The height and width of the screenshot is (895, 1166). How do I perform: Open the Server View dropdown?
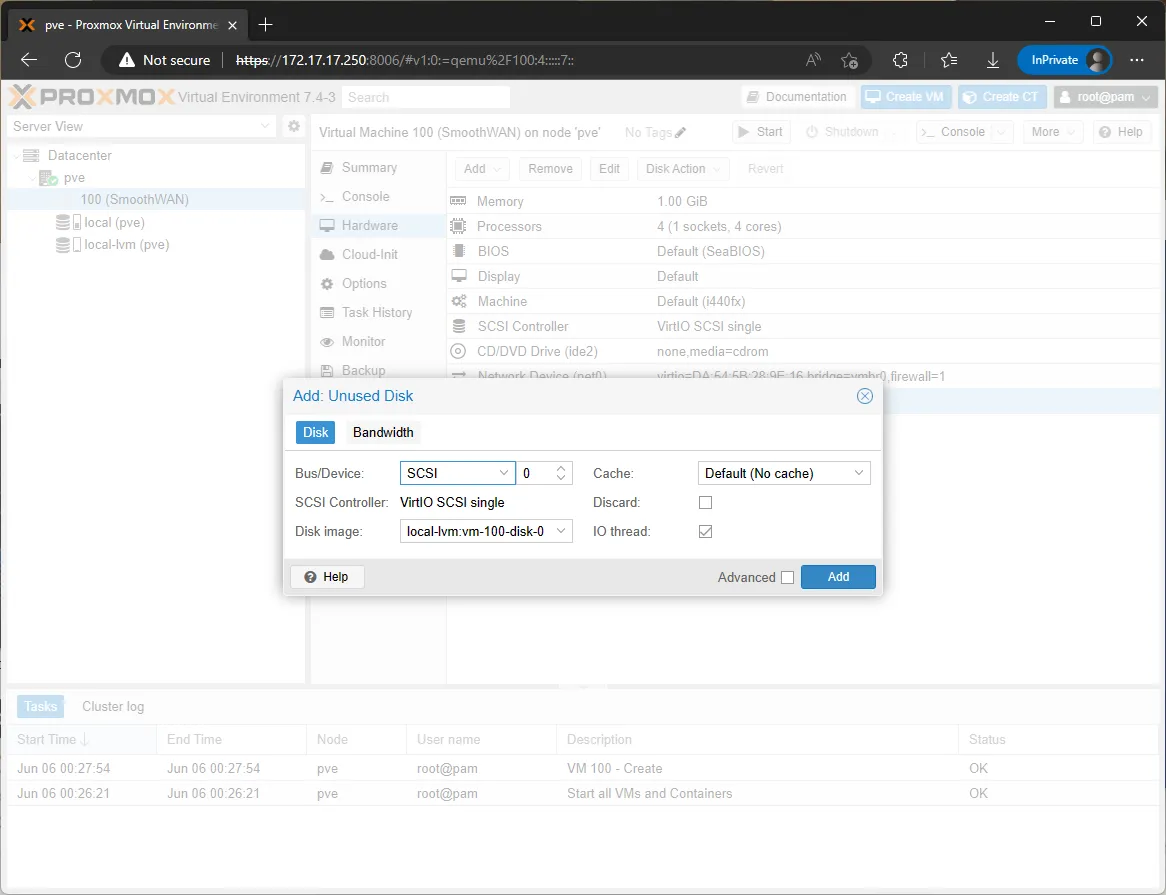pyautogui.click(x=143, y=126)
